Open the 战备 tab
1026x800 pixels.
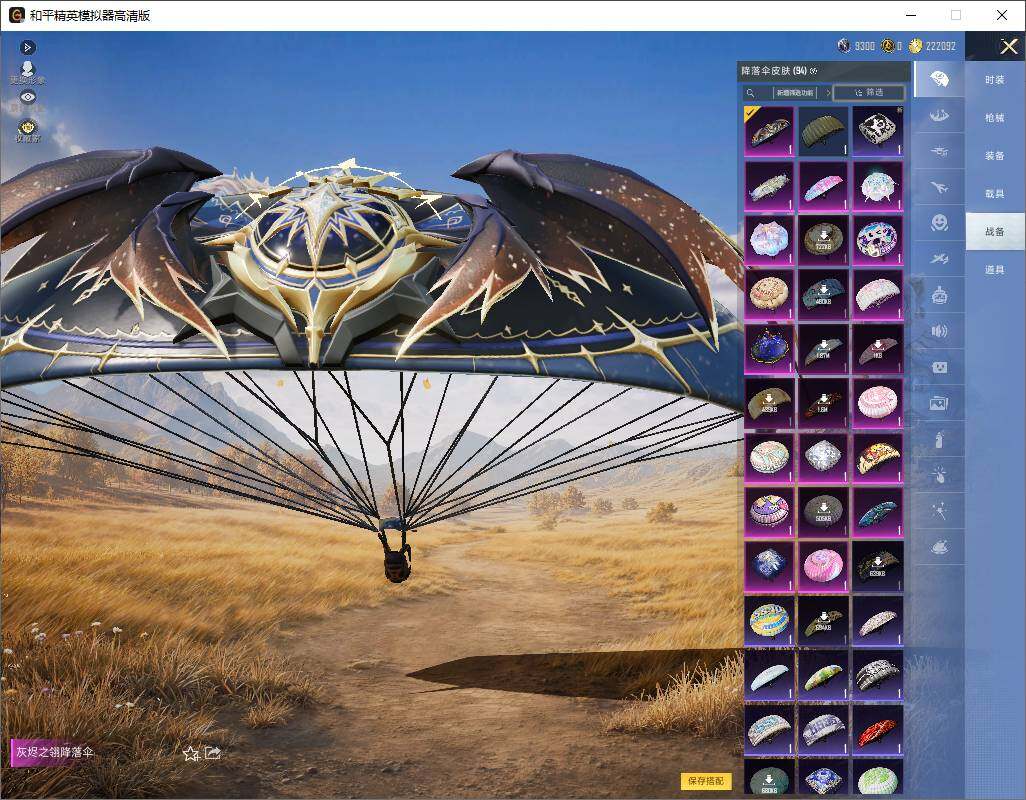tap(995, 232)
